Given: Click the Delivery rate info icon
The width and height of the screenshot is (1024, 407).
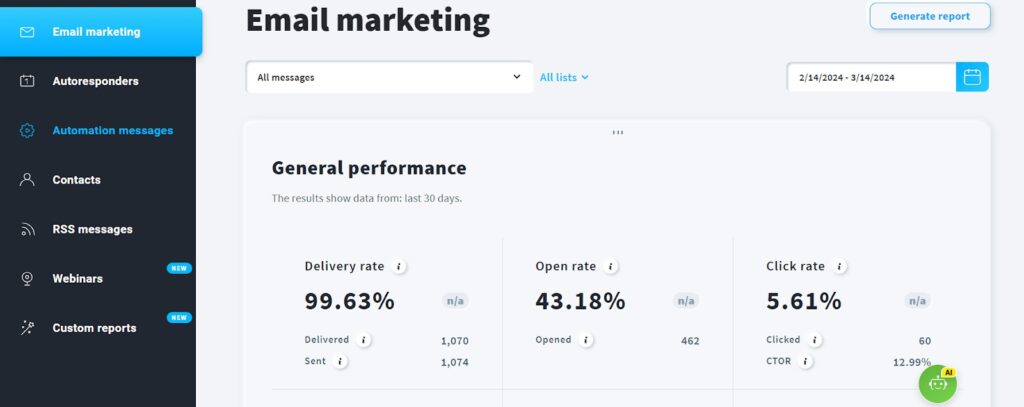Looking at the screenshot, I should (x=399, y=267).
